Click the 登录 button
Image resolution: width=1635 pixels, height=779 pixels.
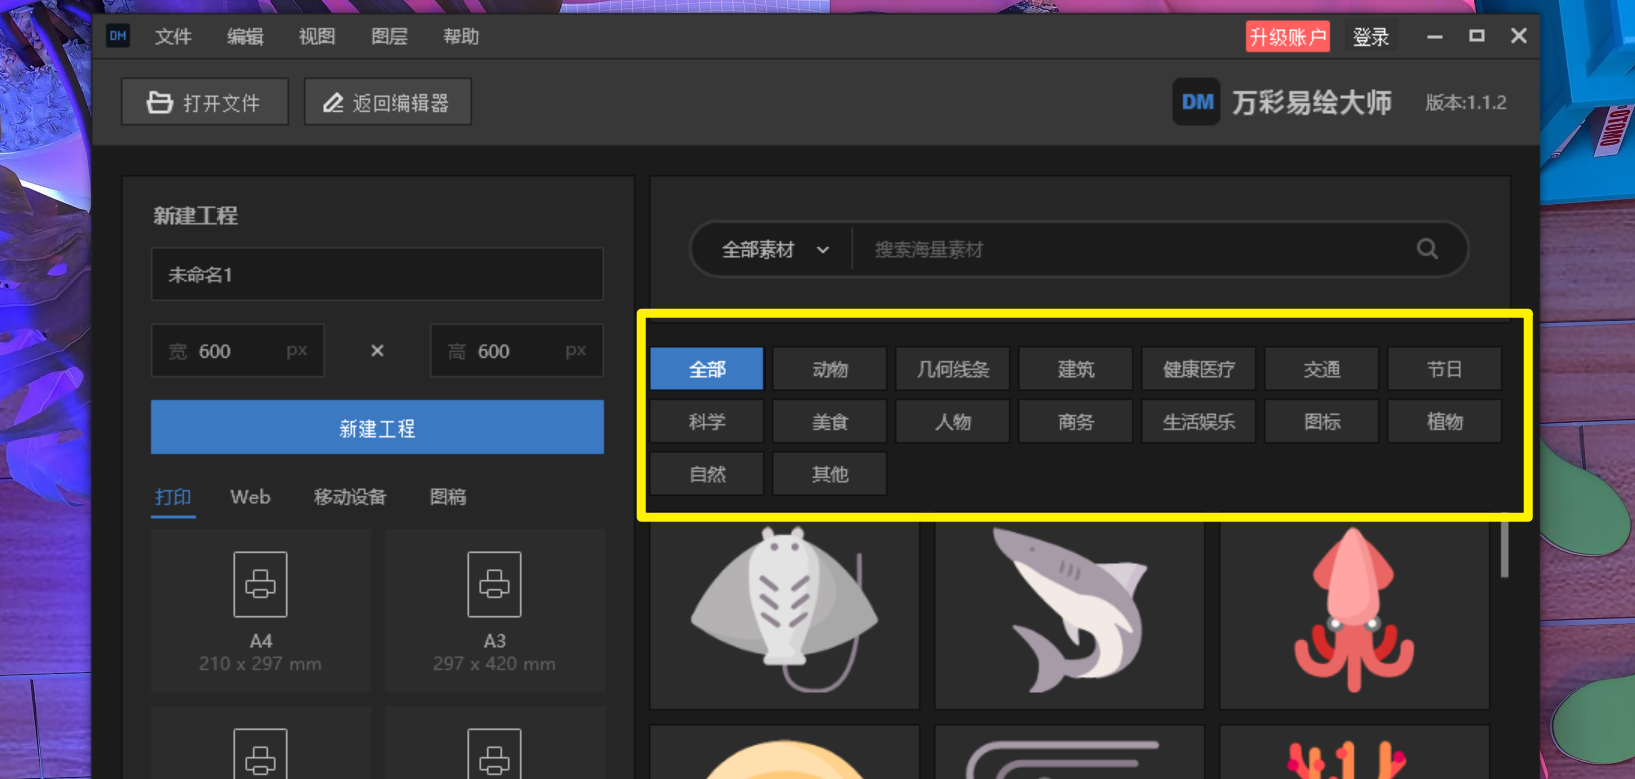[1371, 37]
